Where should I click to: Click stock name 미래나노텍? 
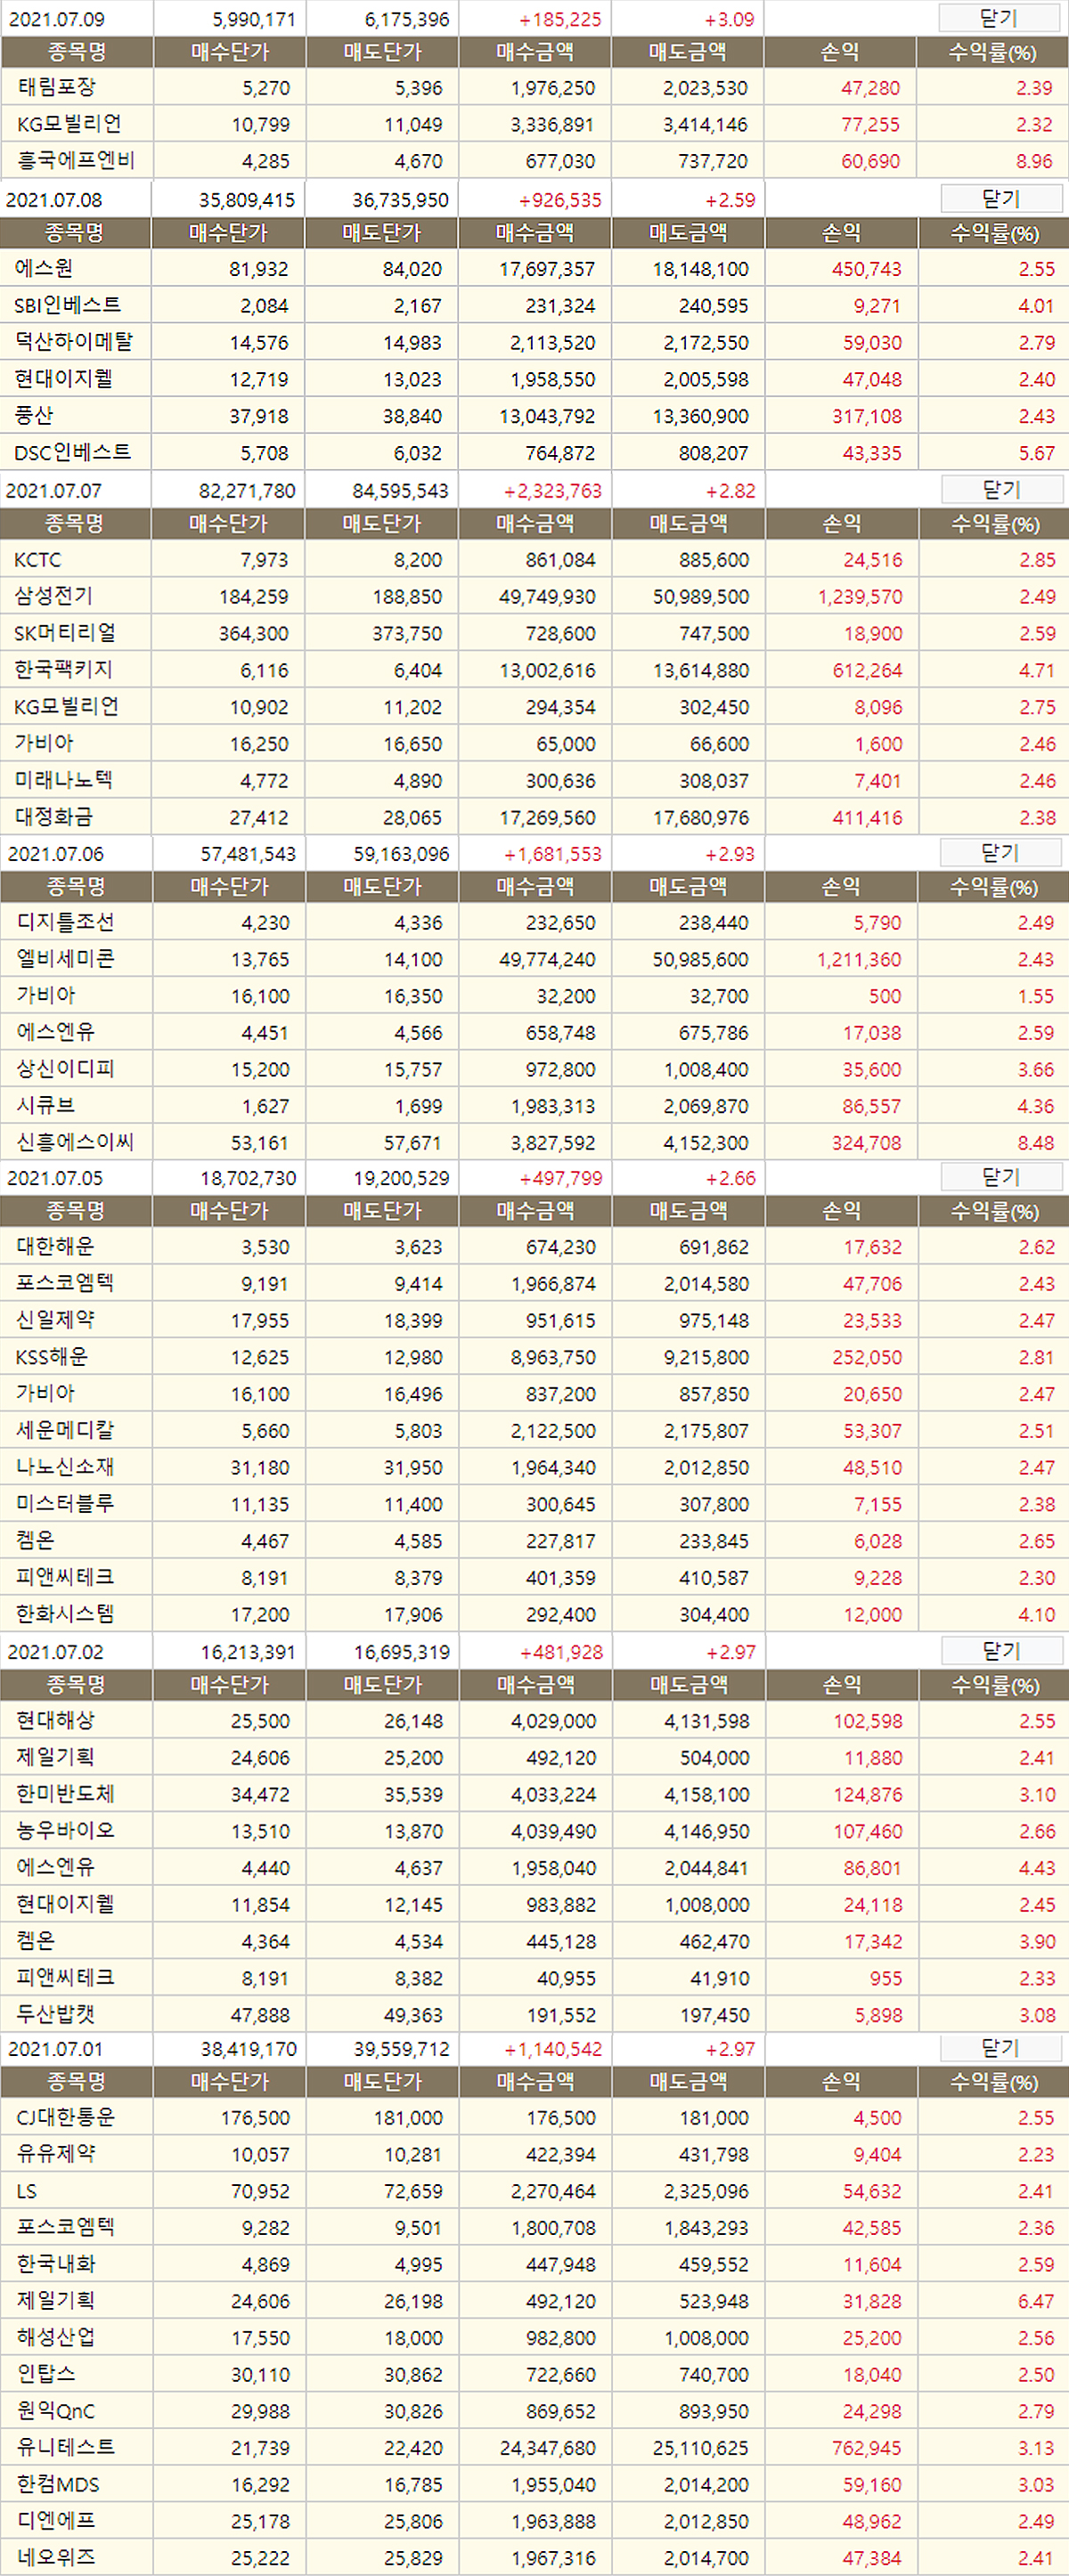(64, 780)
